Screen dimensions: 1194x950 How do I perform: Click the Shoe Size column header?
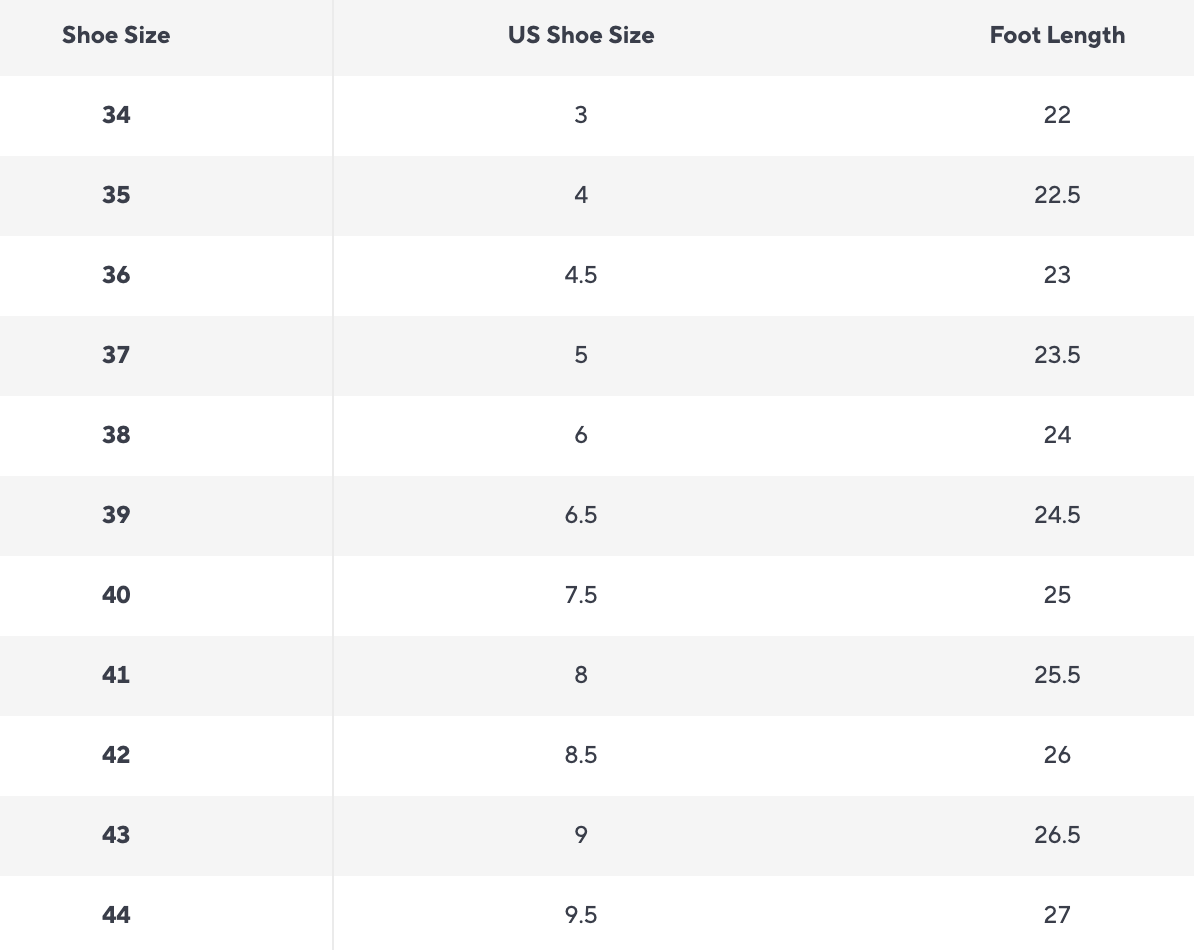pyautogui.click(x=116, y=36)
